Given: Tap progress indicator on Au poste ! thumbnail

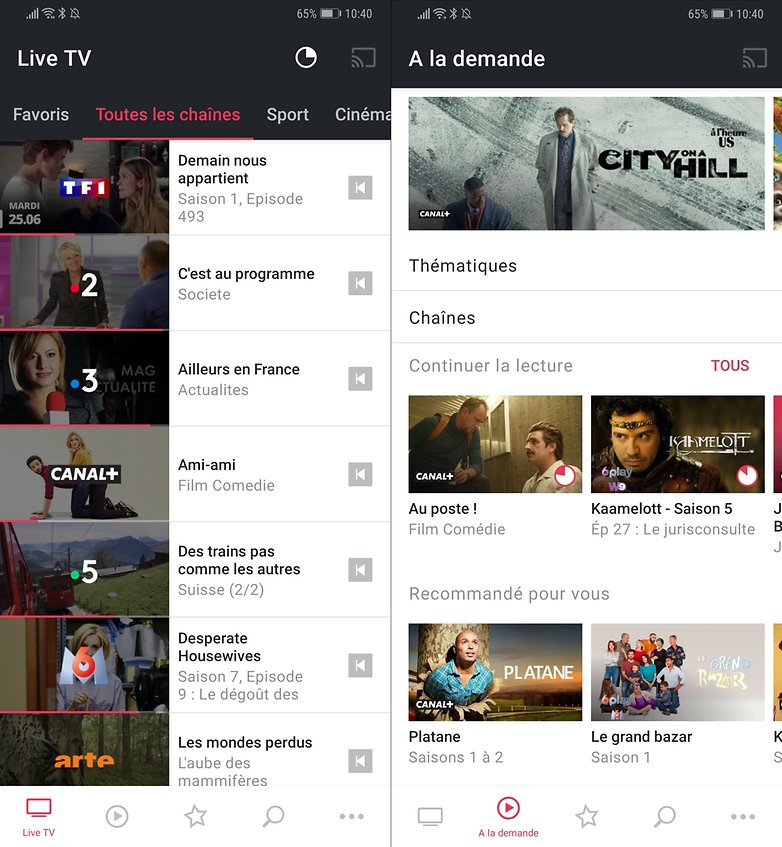Looking at the screenshot, I should pos(565,476).
